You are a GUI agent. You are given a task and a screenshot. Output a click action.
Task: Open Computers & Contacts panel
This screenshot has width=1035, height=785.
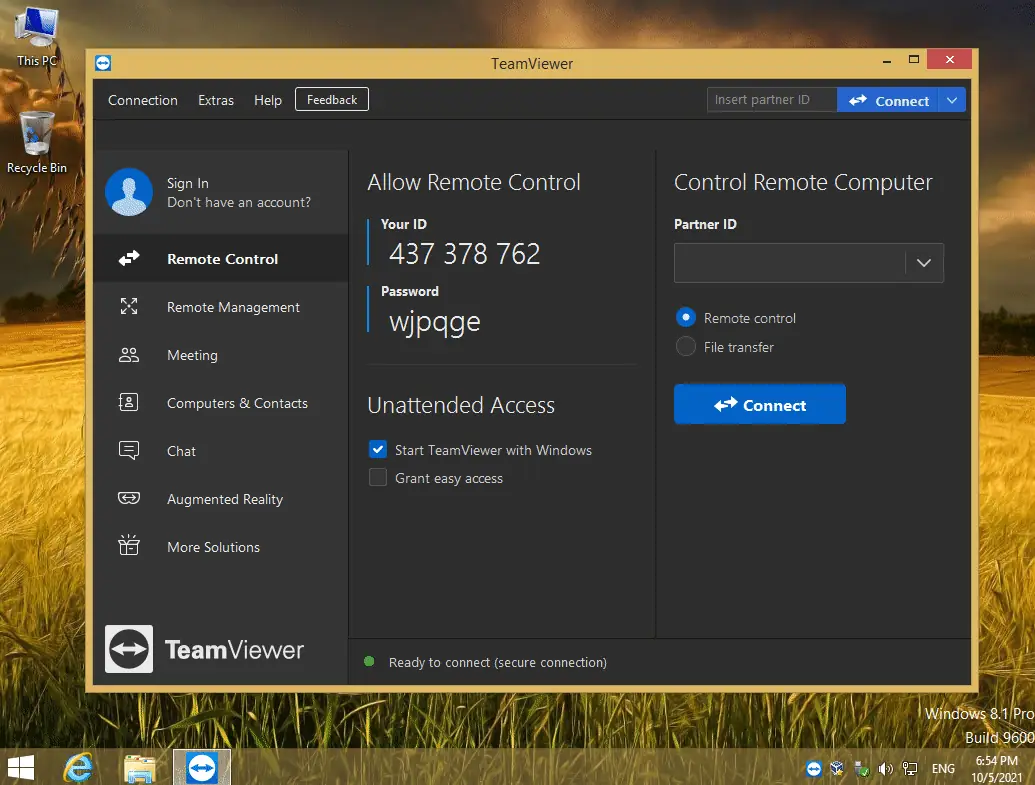click(x=237, y=403)
